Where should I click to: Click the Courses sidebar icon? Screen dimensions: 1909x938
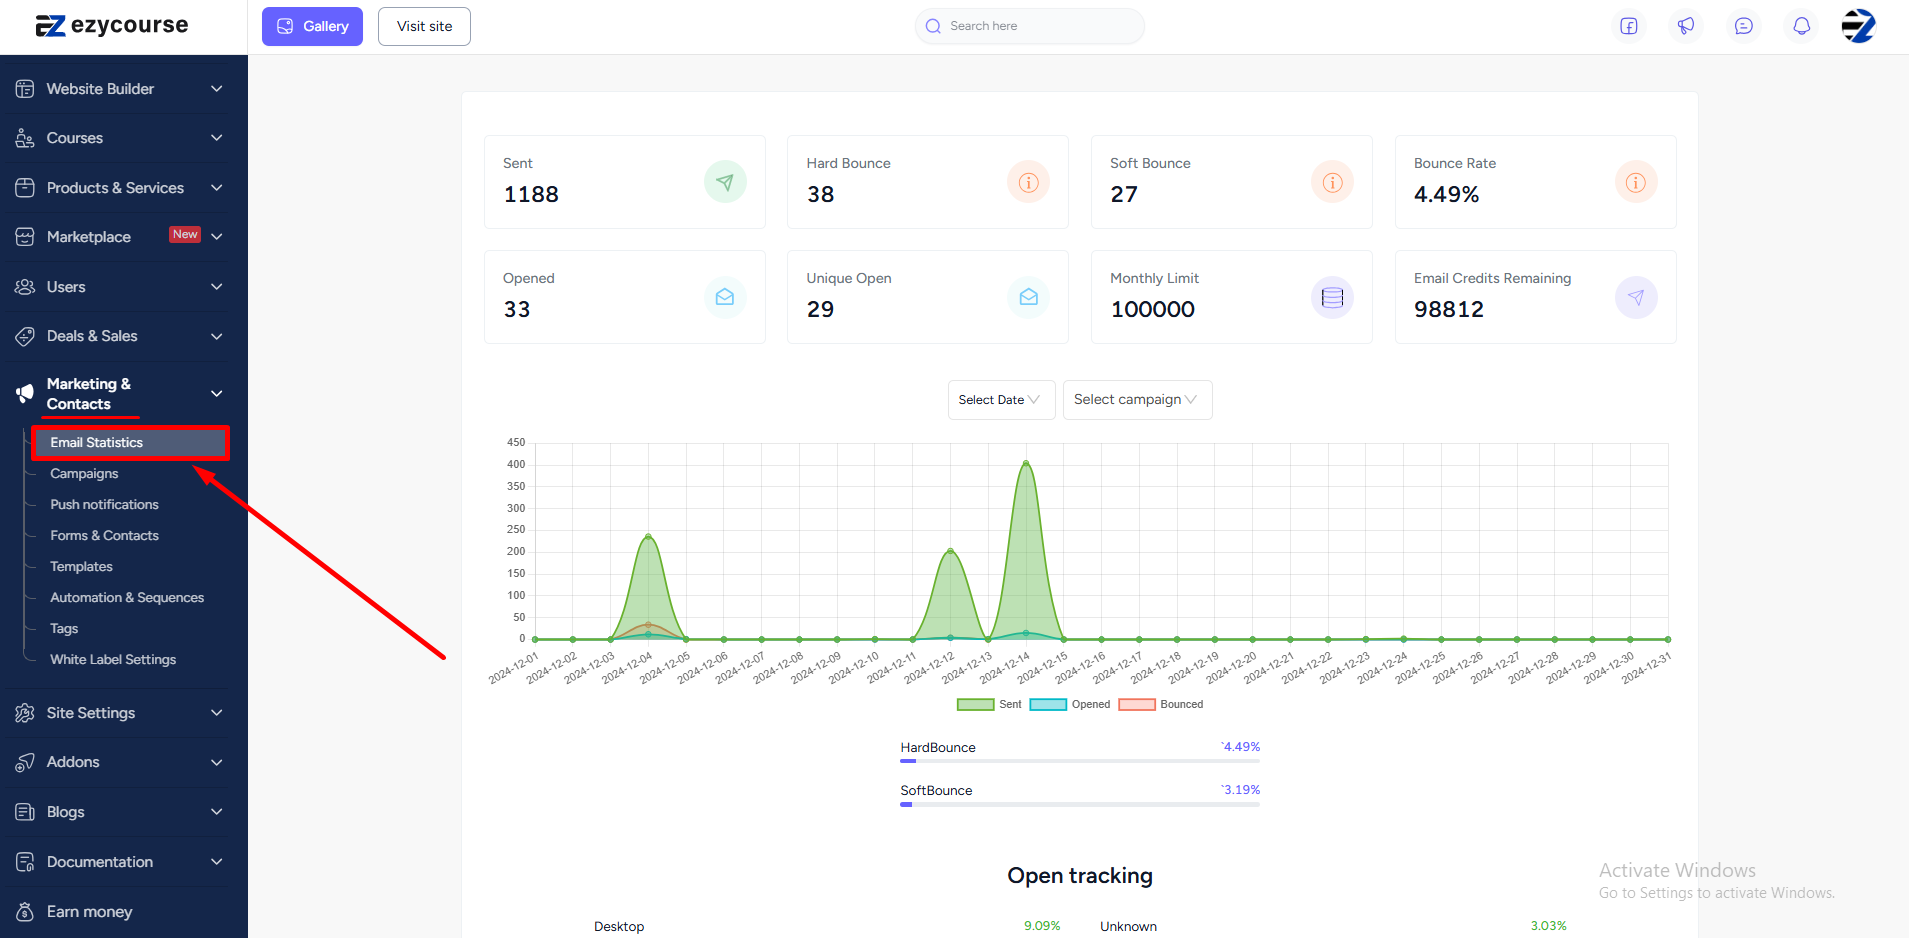pos(25,138)
